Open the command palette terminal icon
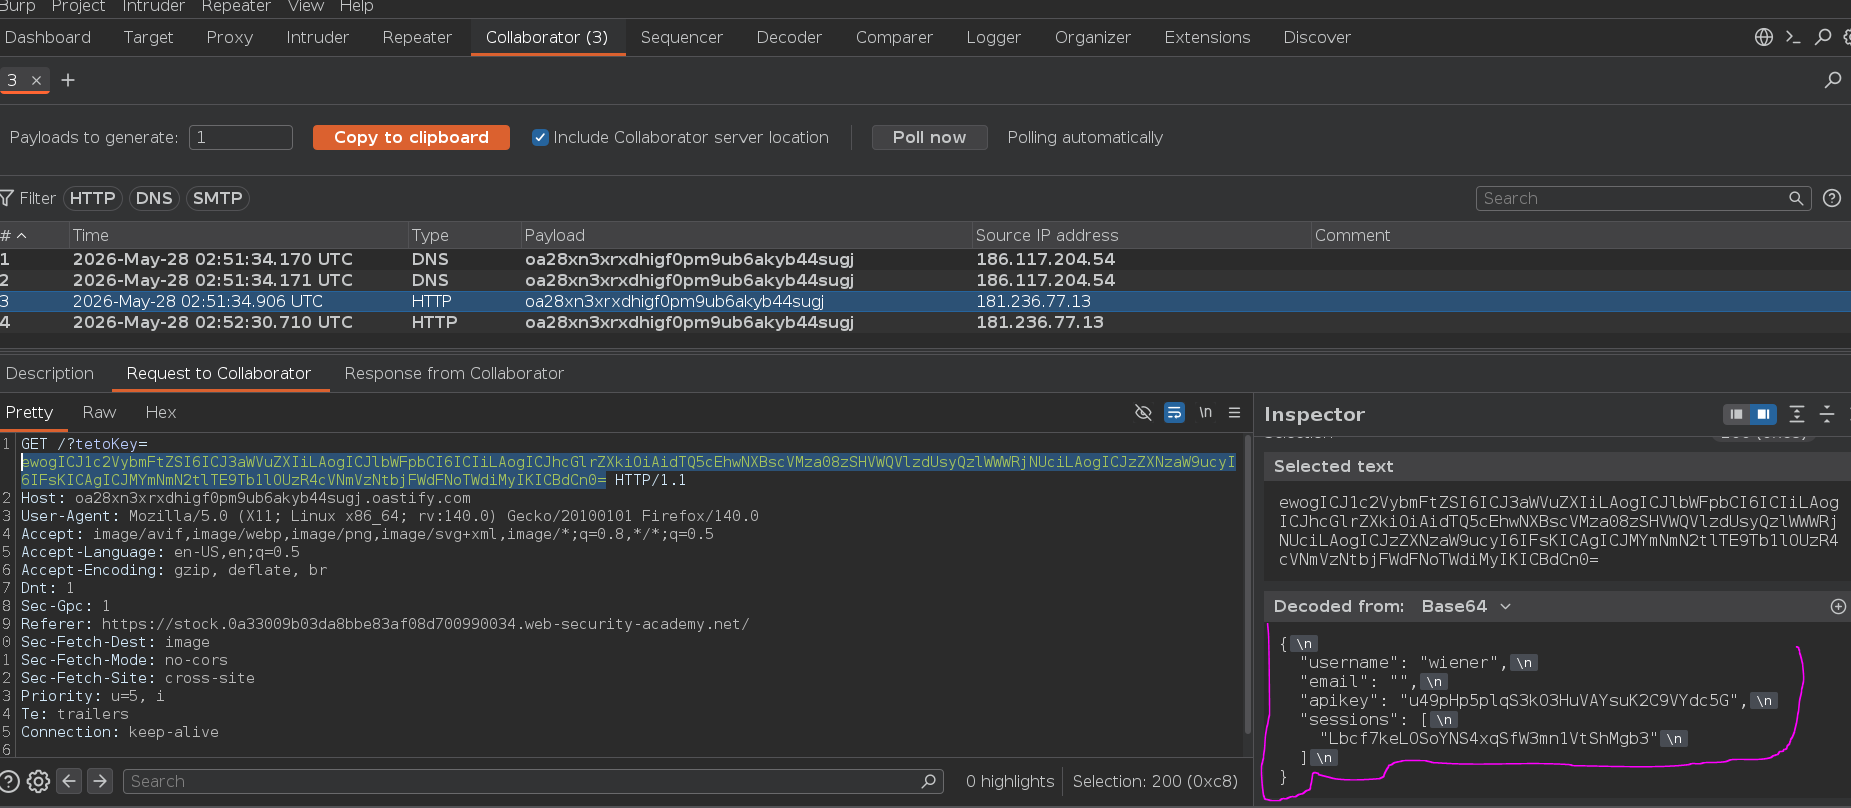 point(1793,37)
